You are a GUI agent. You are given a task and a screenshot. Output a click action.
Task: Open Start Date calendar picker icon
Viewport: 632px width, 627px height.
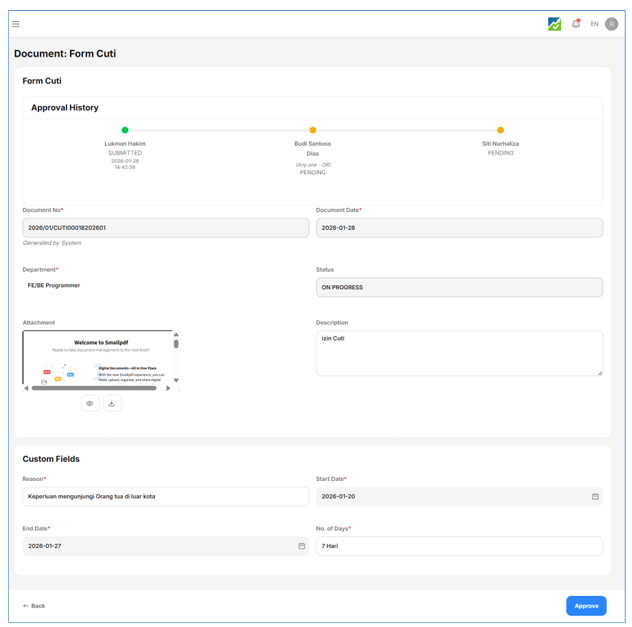tap(595, 496)
